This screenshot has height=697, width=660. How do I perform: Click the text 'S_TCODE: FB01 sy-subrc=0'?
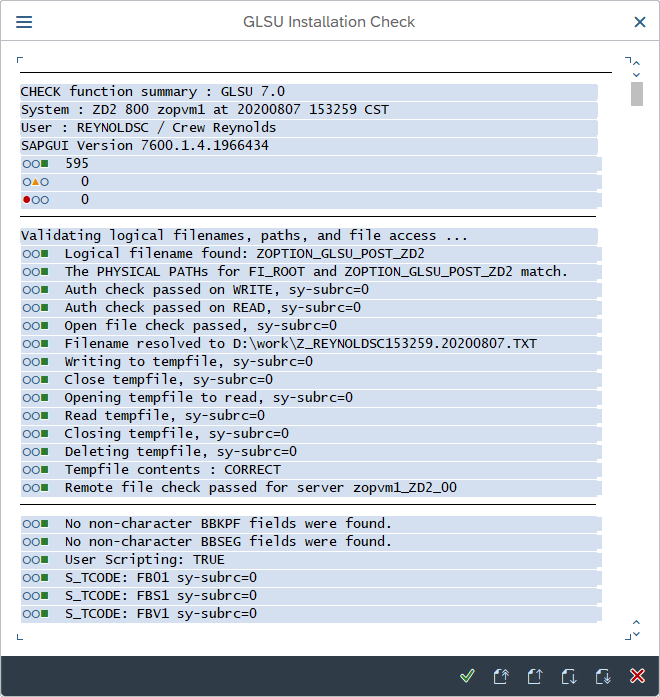[x=161, y=578]
